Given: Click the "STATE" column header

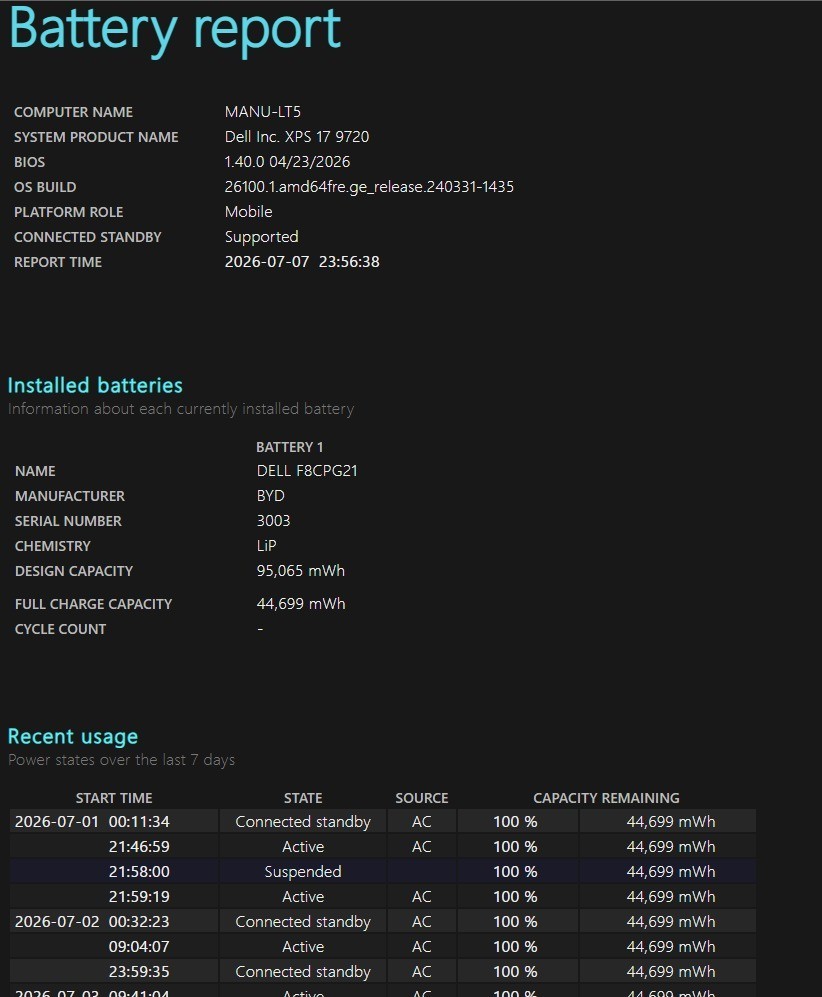Looking at the screenshot, I should [x=303, y=798].
